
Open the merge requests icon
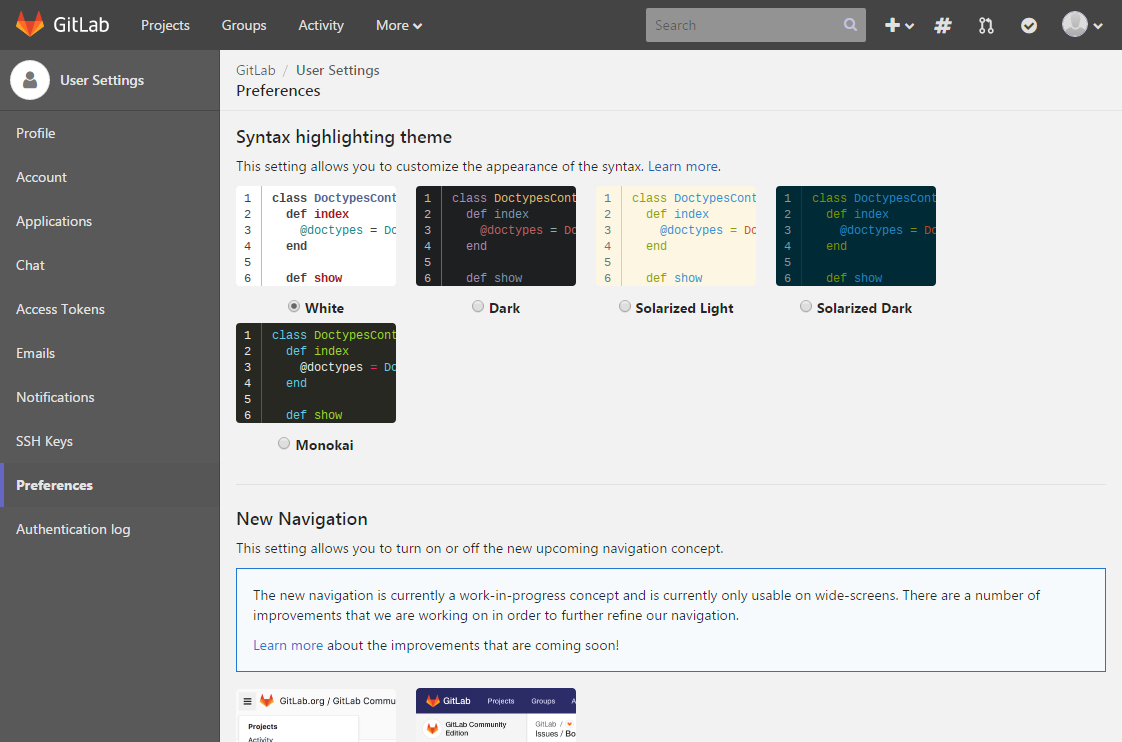point(986,26)
